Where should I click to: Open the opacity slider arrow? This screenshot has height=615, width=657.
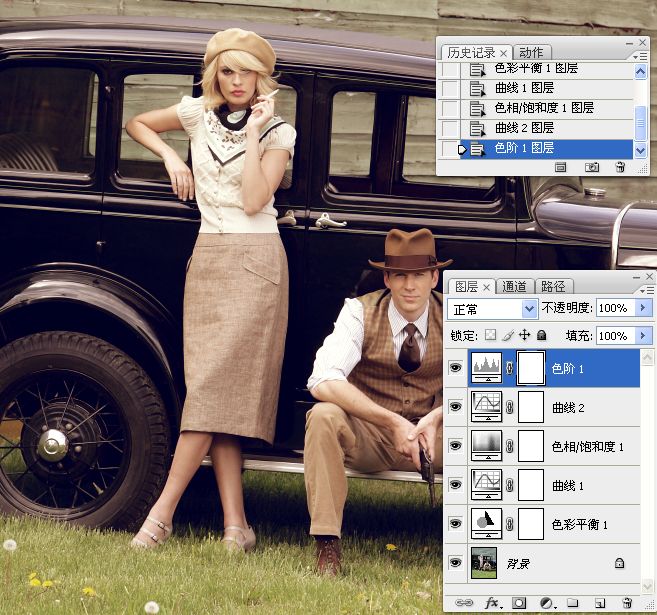tap(643, 308)
